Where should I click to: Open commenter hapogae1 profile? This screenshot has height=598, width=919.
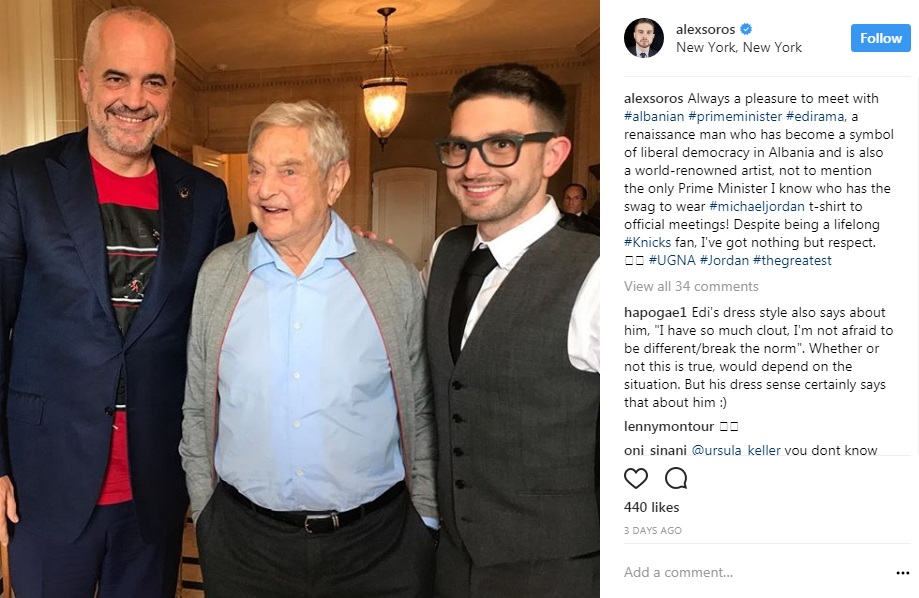coord(655,312)
